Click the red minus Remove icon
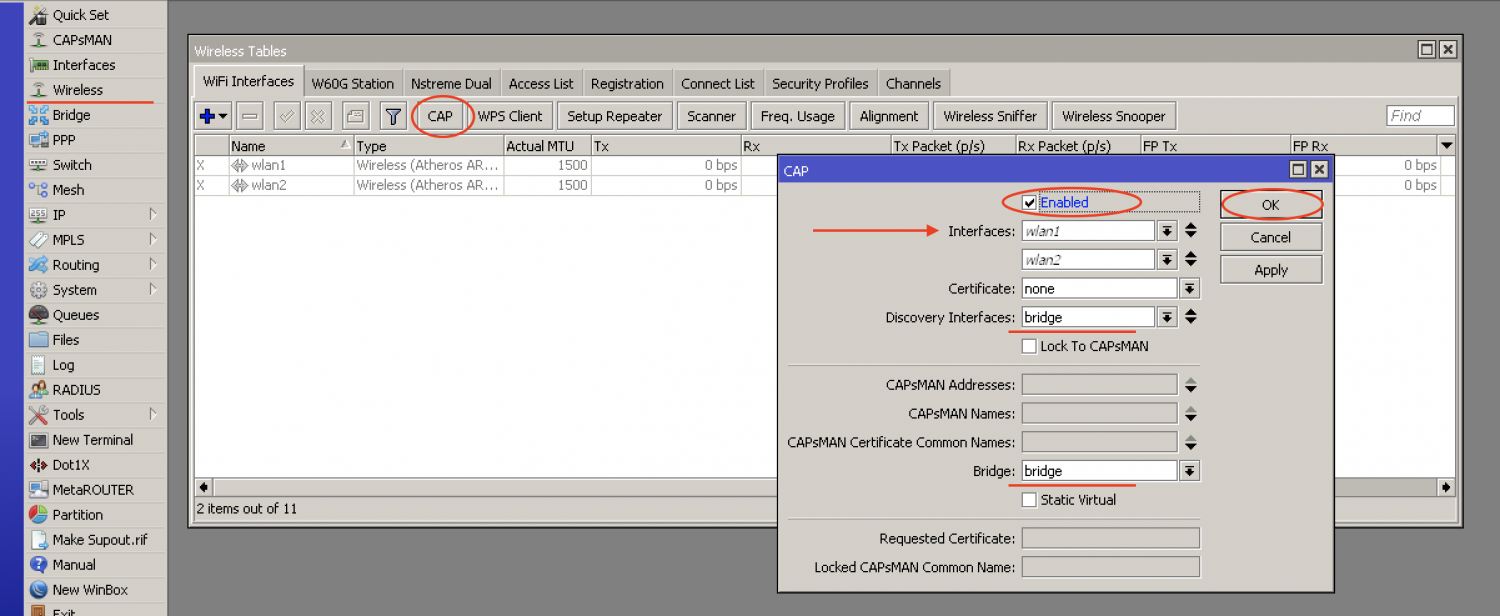Image resolution: width=1500 pixels, height=616 pixels. pos(251,117)
